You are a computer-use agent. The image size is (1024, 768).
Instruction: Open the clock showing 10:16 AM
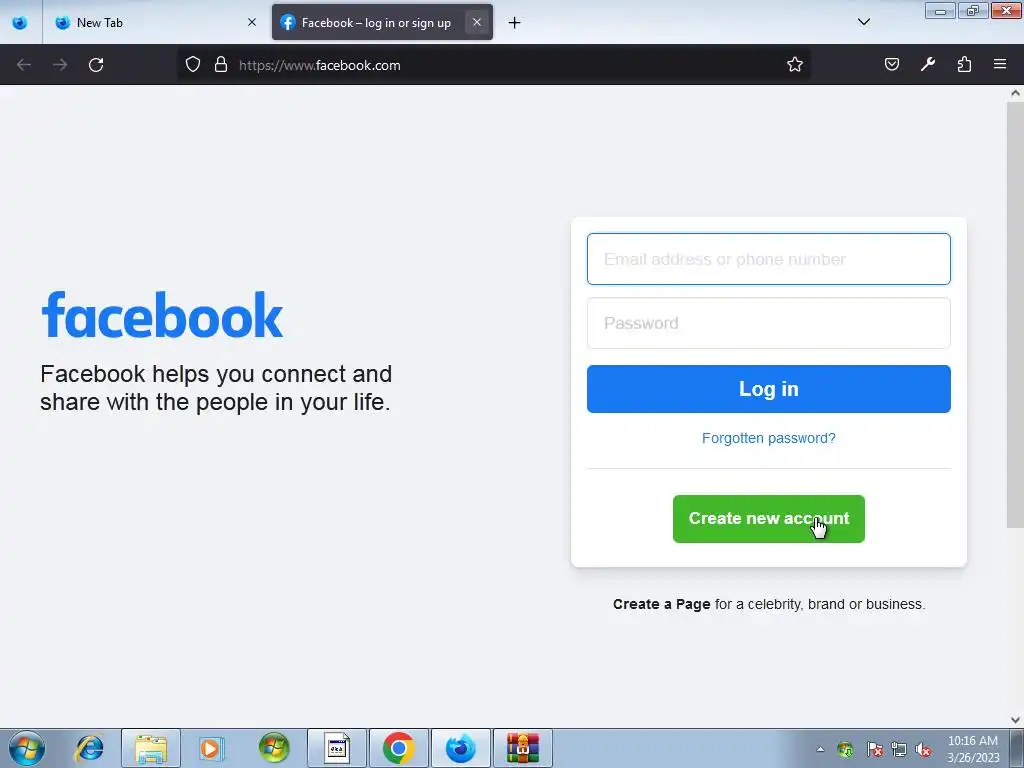pyautogui.click(x=973, y=749)
